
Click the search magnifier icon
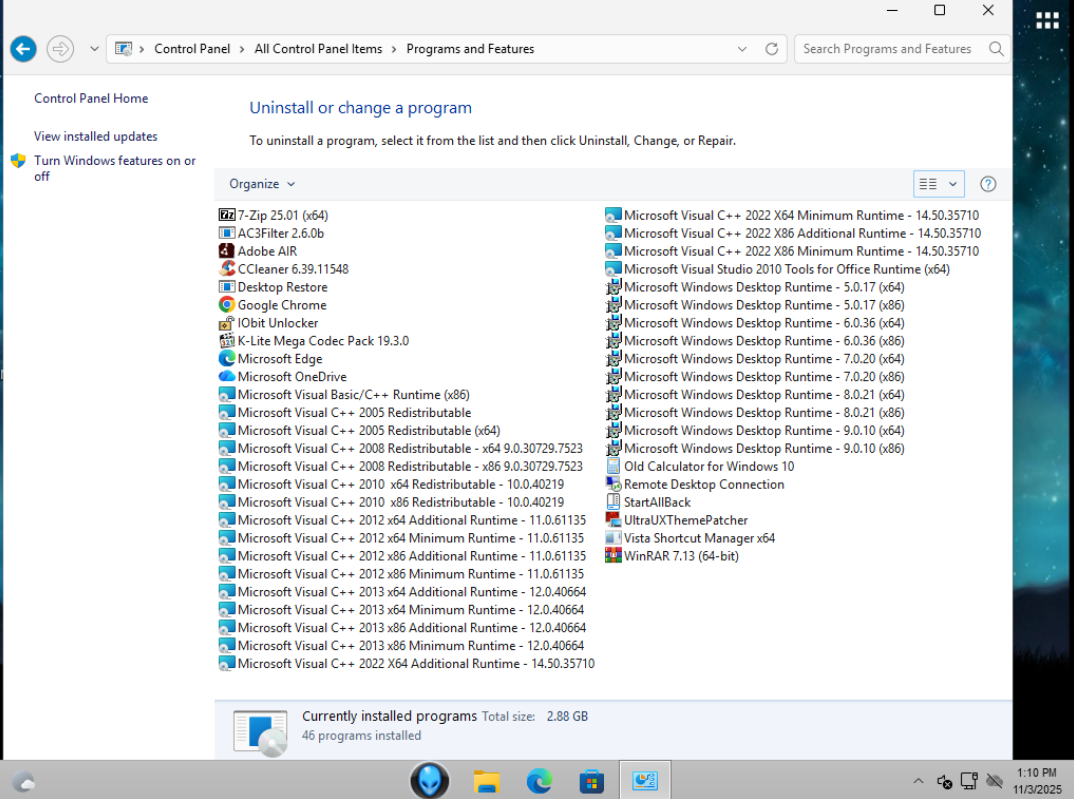point(996,49)
